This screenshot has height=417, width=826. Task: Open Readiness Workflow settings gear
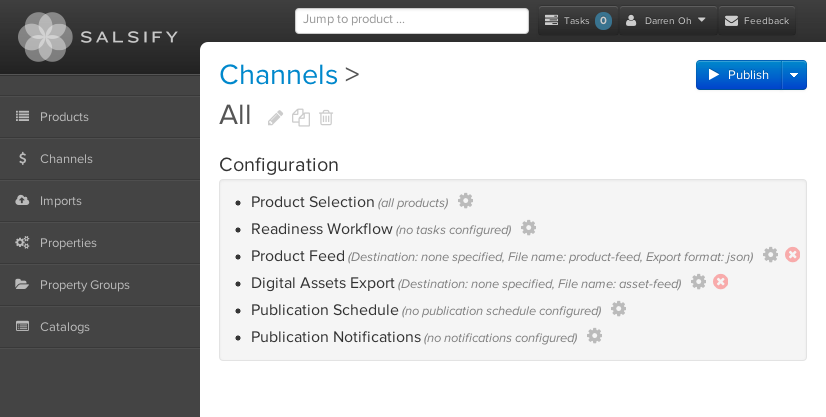click(528, 227)
